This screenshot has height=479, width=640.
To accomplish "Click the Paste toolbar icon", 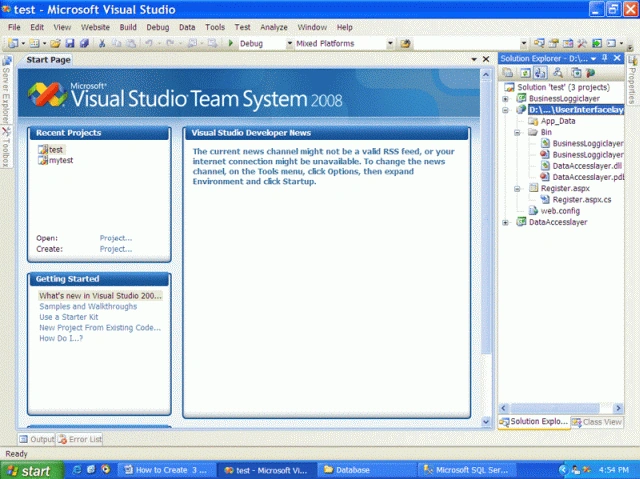I will pyautogui.click(x=131, y=43).
